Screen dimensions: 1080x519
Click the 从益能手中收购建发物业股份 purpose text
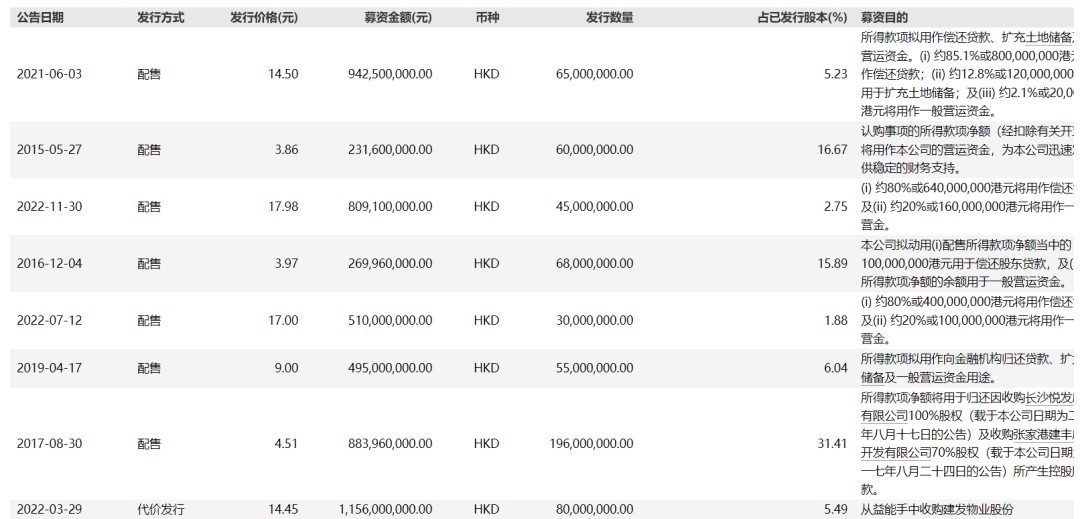point(937,510)
